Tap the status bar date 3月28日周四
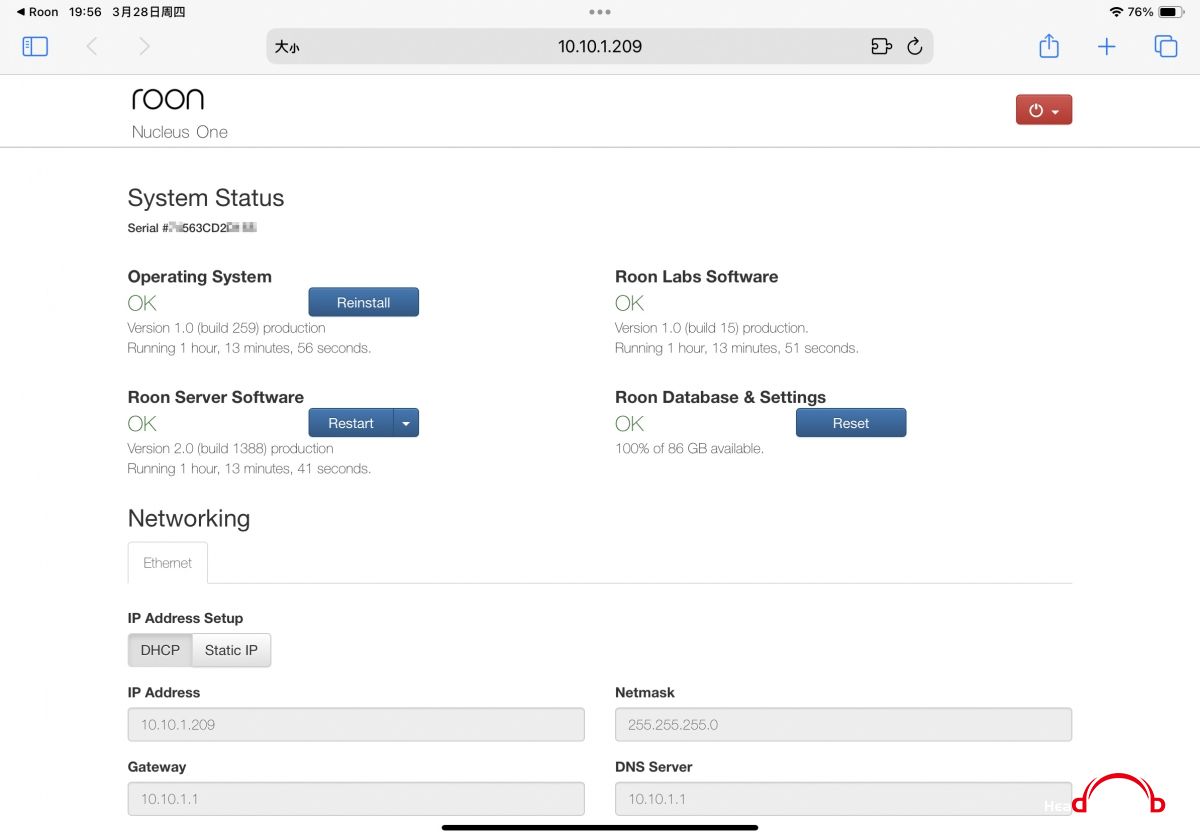 click(148, 12)
